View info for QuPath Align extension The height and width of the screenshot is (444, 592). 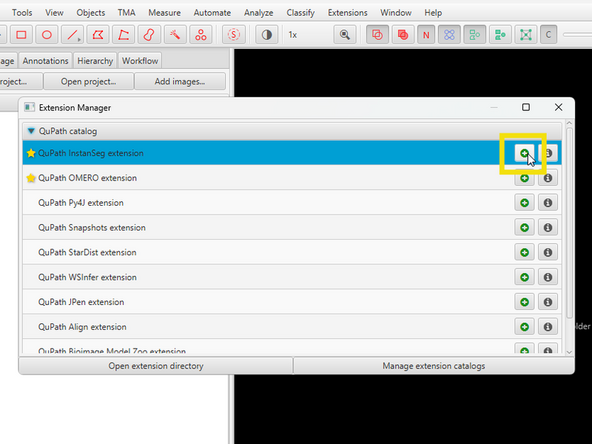tap(548, 327)
